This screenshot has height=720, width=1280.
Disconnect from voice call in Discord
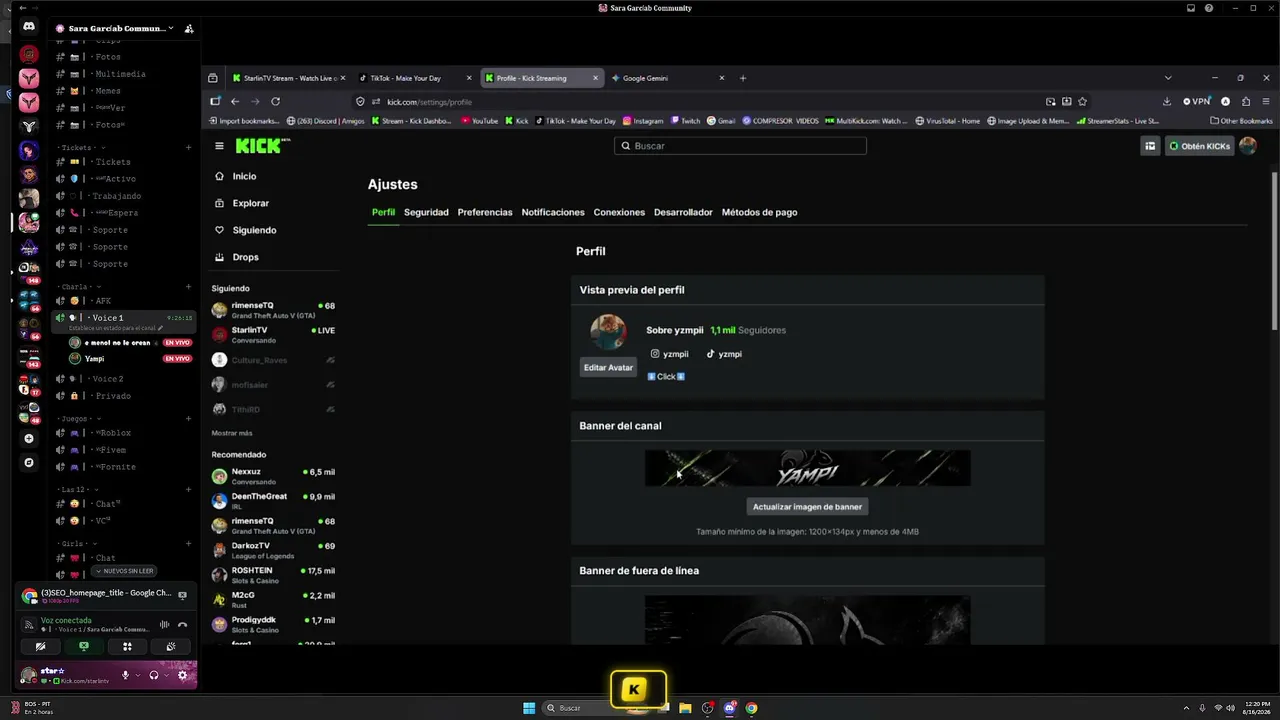tap(182, 625)
